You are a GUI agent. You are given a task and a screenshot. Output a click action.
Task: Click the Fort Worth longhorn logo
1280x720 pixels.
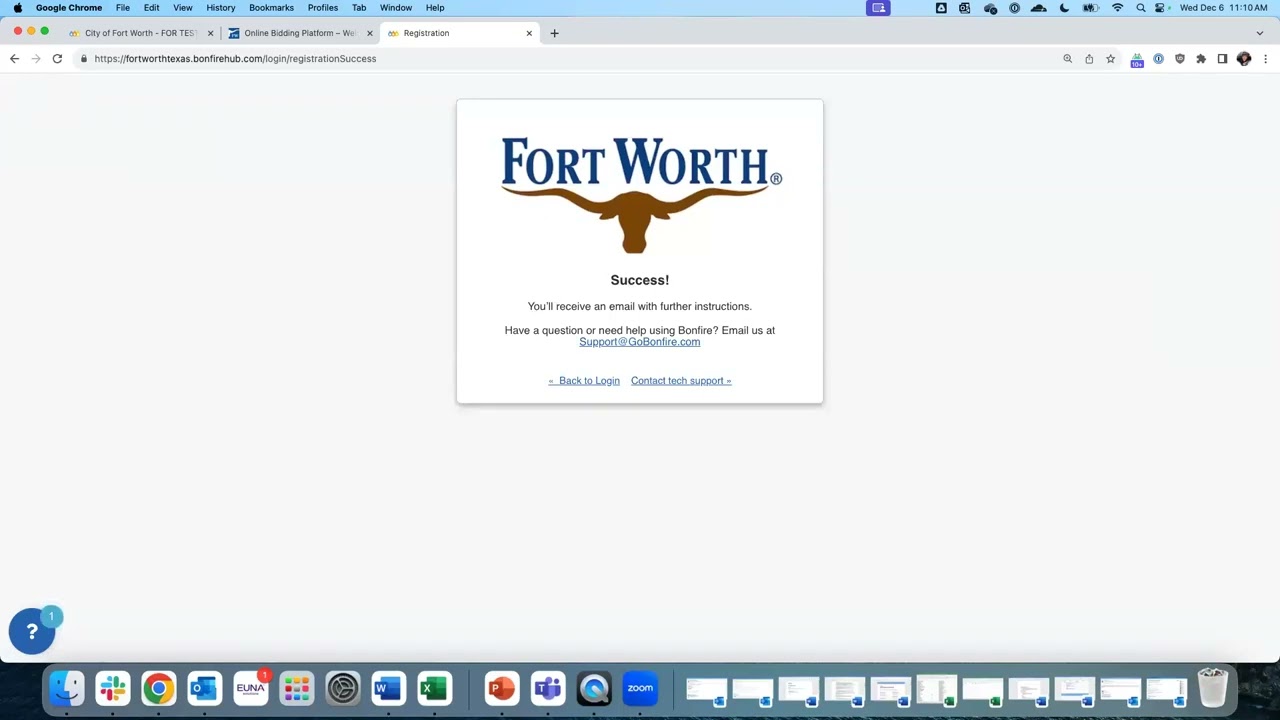coord(640,195)
